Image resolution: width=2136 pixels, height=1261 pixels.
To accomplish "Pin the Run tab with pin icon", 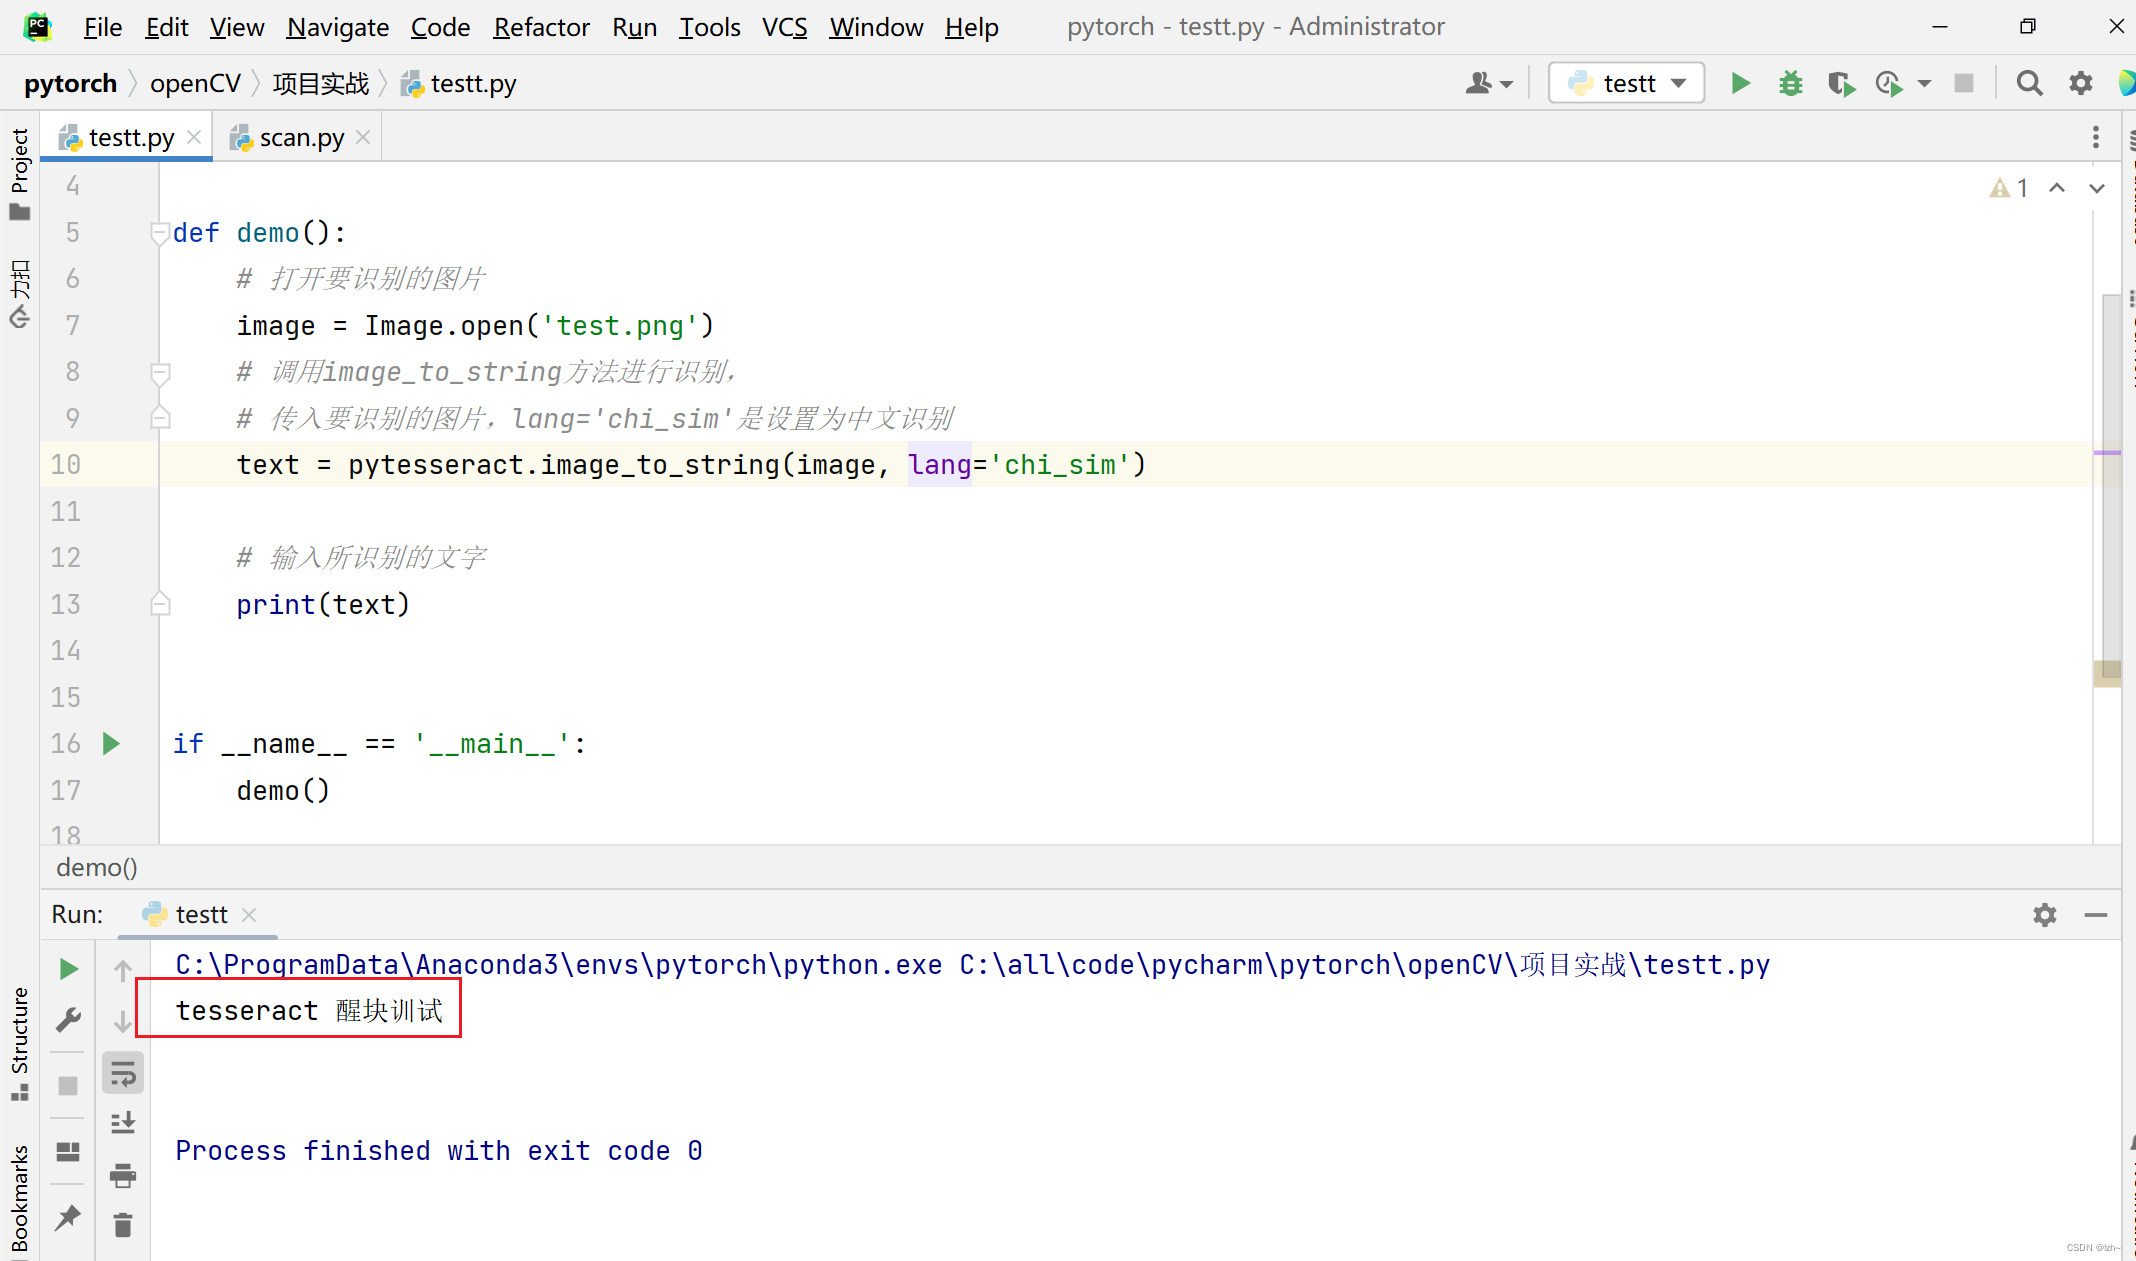I will point(68,1217).
